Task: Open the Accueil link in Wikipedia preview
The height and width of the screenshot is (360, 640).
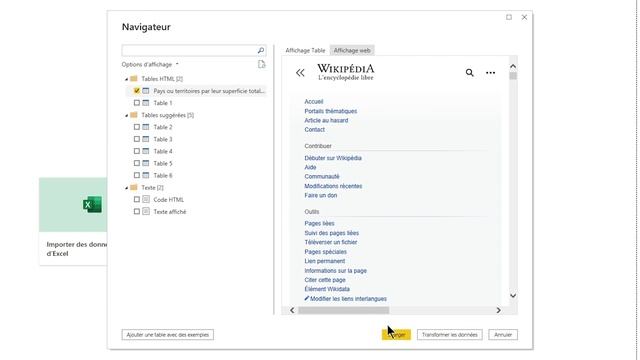Action: point(313,102)
